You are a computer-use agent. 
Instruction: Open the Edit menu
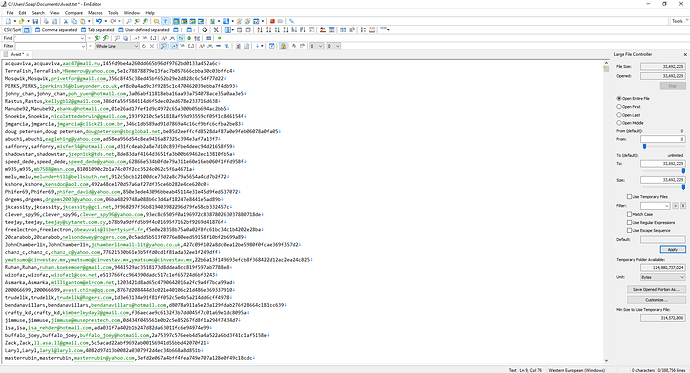[22, 13]
